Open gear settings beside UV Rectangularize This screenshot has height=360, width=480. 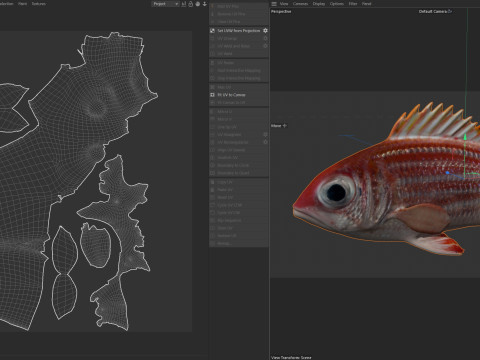click(265, 142)
